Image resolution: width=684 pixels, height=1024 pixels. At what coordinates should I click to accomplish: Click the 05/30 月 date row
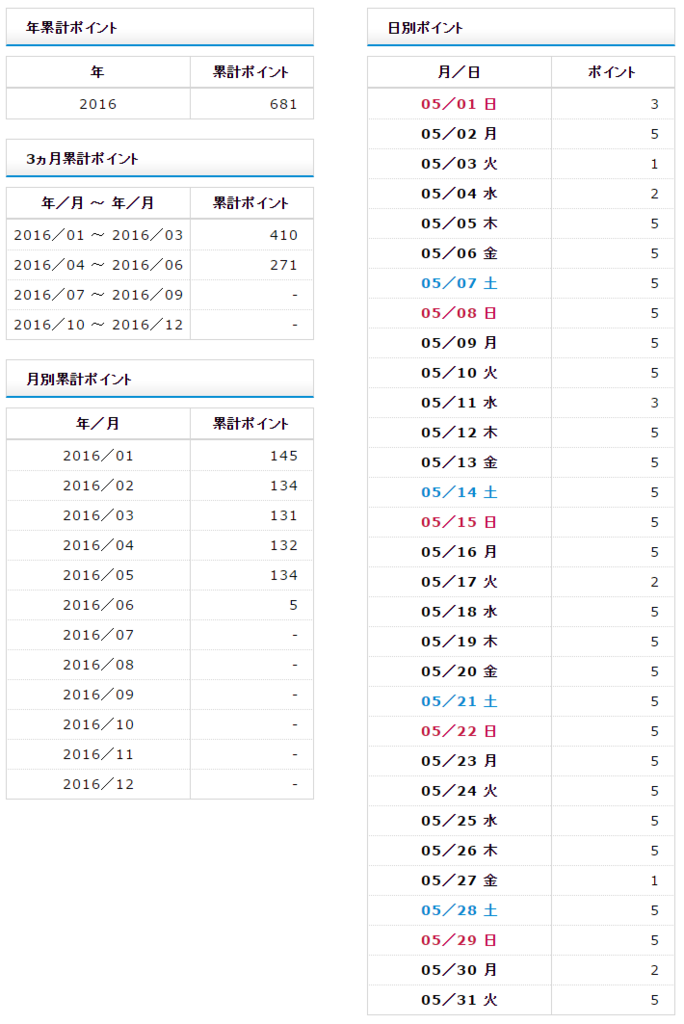click(521, 970)
